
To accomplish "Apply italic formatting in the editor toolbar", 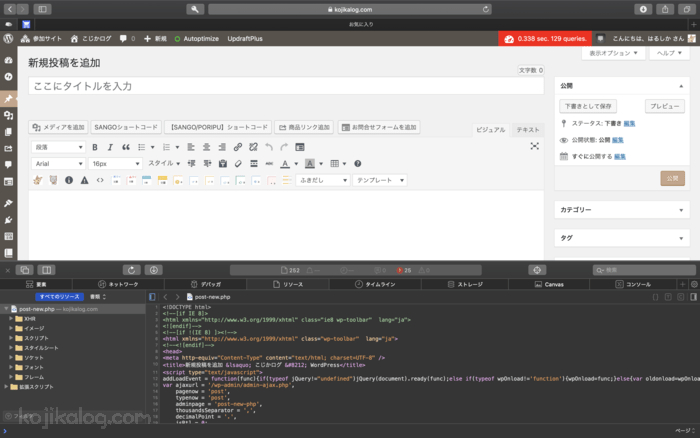I will click(110, 147).
